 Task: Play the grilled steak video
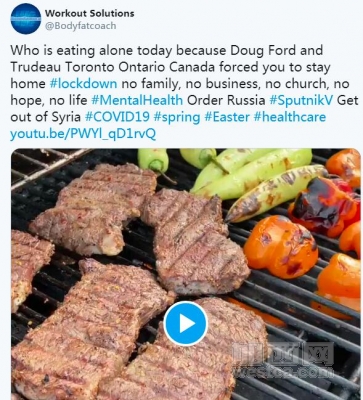point(186,323)
